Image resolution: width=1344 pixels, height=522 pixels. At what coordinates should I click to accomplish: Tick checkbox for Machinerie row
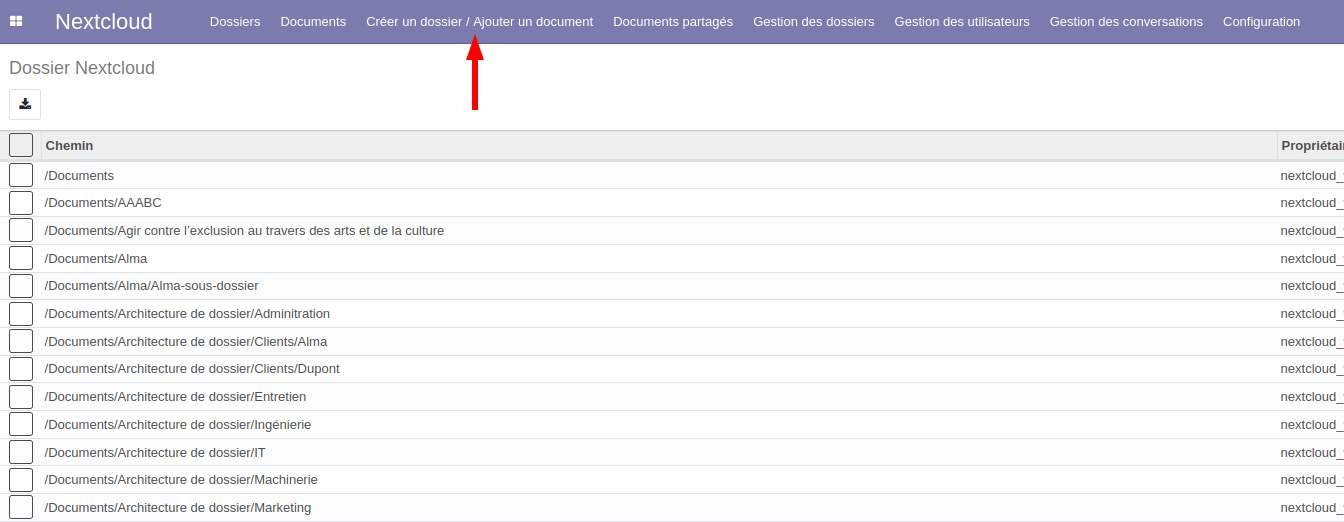21,480
